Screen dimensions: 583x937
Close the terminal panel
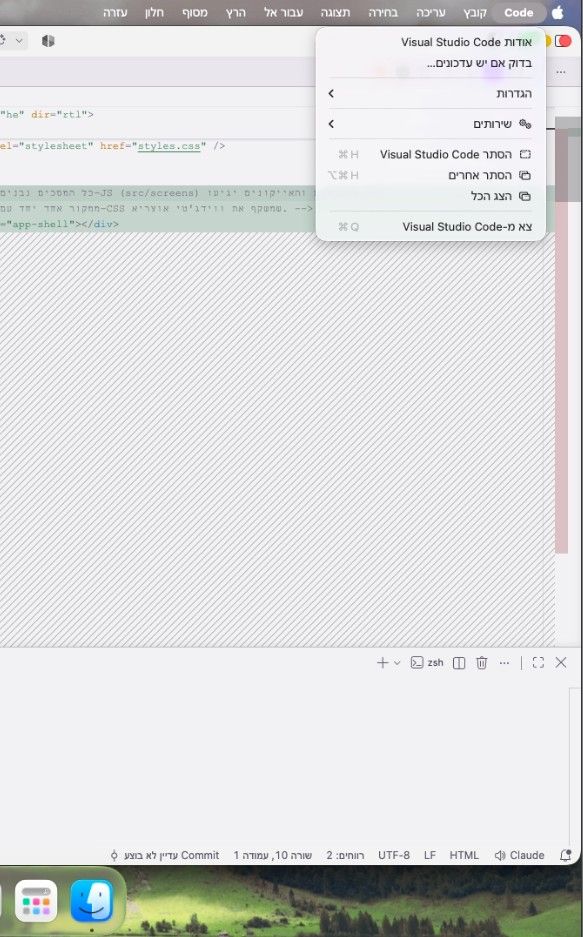tap(561, 663)
